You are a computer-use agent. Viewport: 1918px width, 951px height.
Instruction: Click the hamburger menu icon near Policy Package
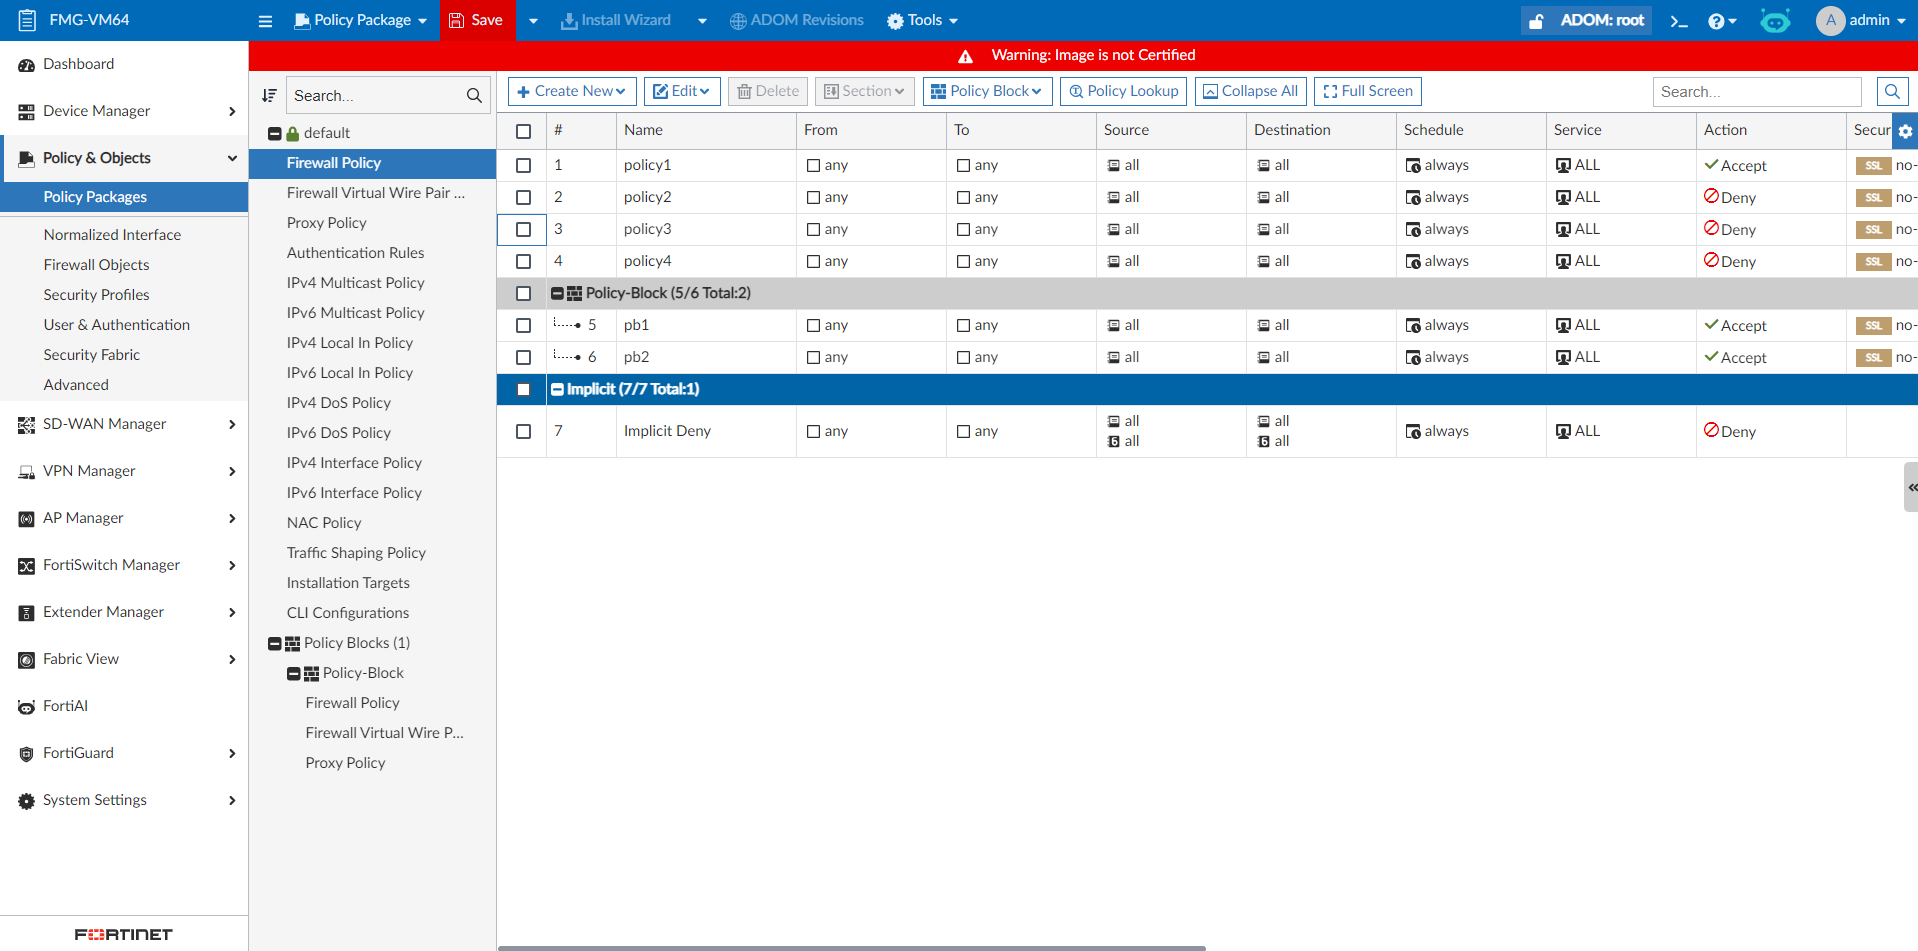pos(265,20)
